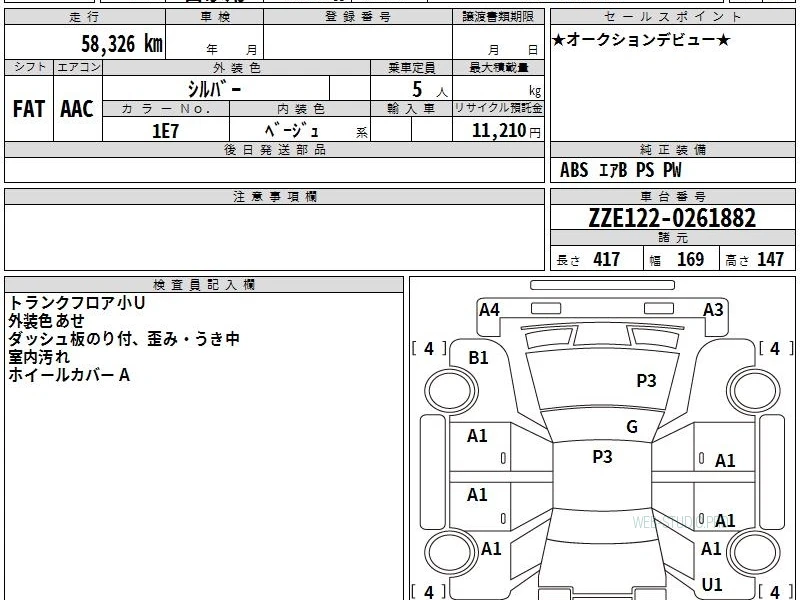800x600 pixels.
Task: Select the 検査員記入欄 header bar
Action: (x=204, y=285)
